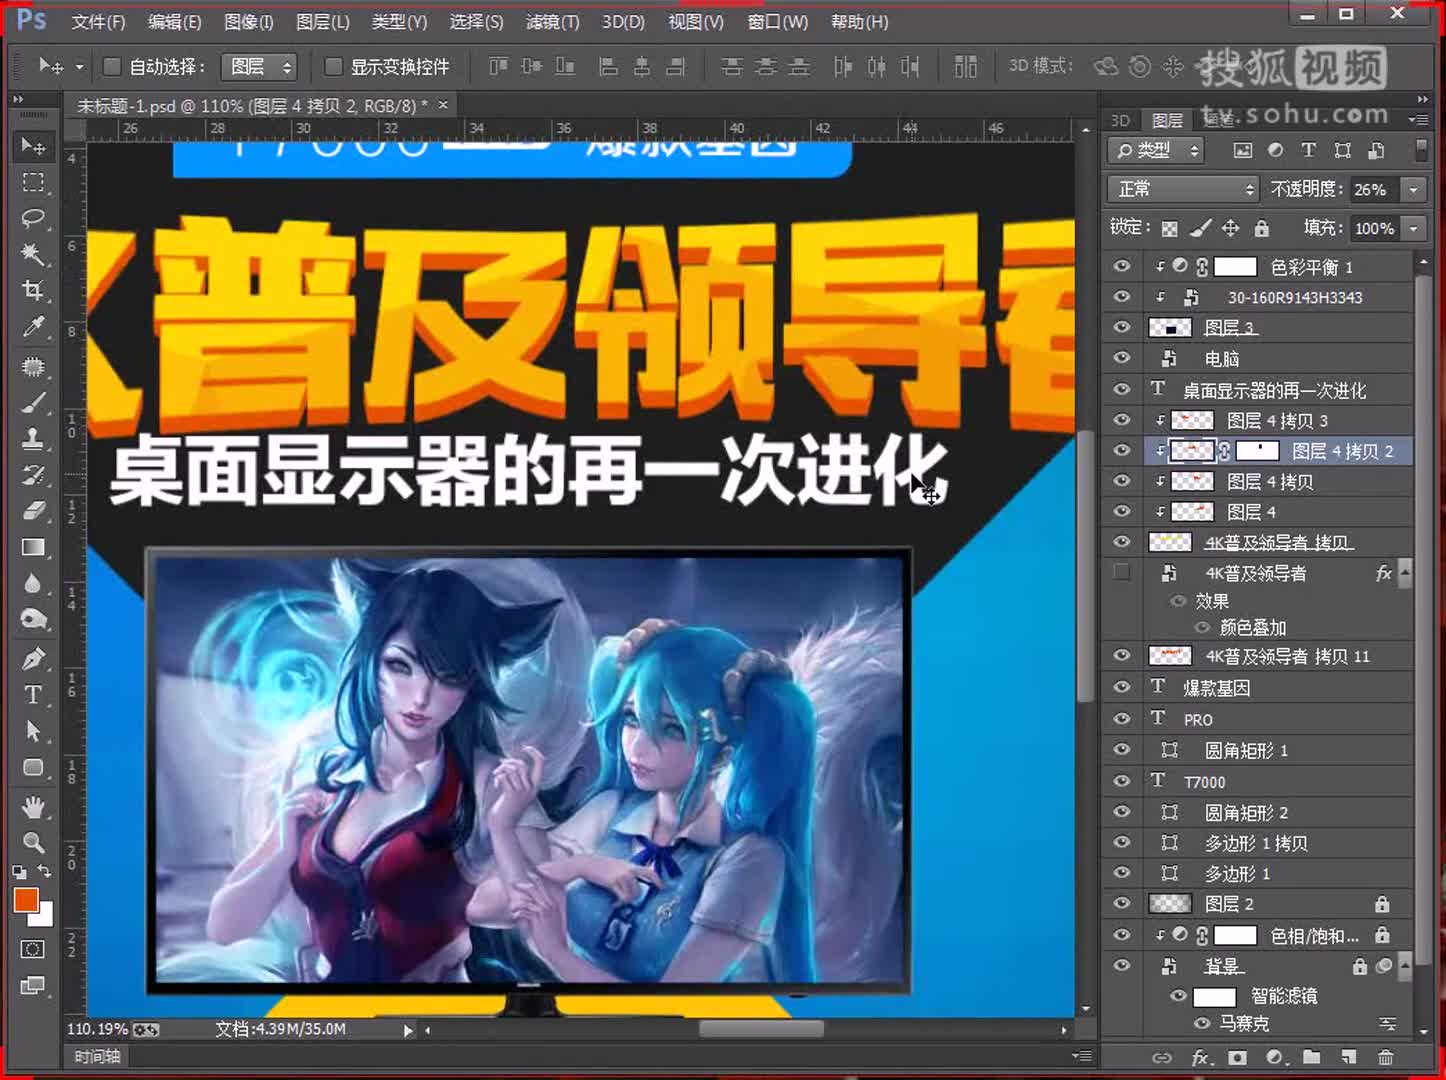The height and width of the screenshot is (1080, 1446).
Task: Open the 滤镜(T) menu
Action: pos(553,21)
